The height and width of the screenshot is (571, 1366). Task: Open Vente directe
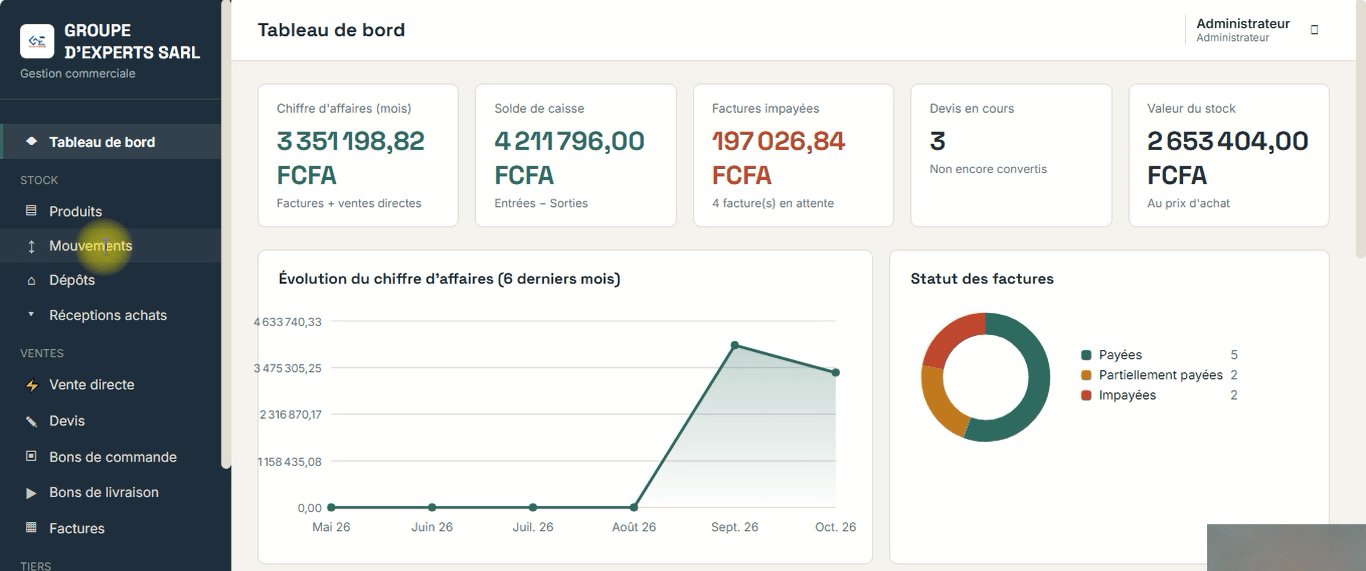pos(110,385)
